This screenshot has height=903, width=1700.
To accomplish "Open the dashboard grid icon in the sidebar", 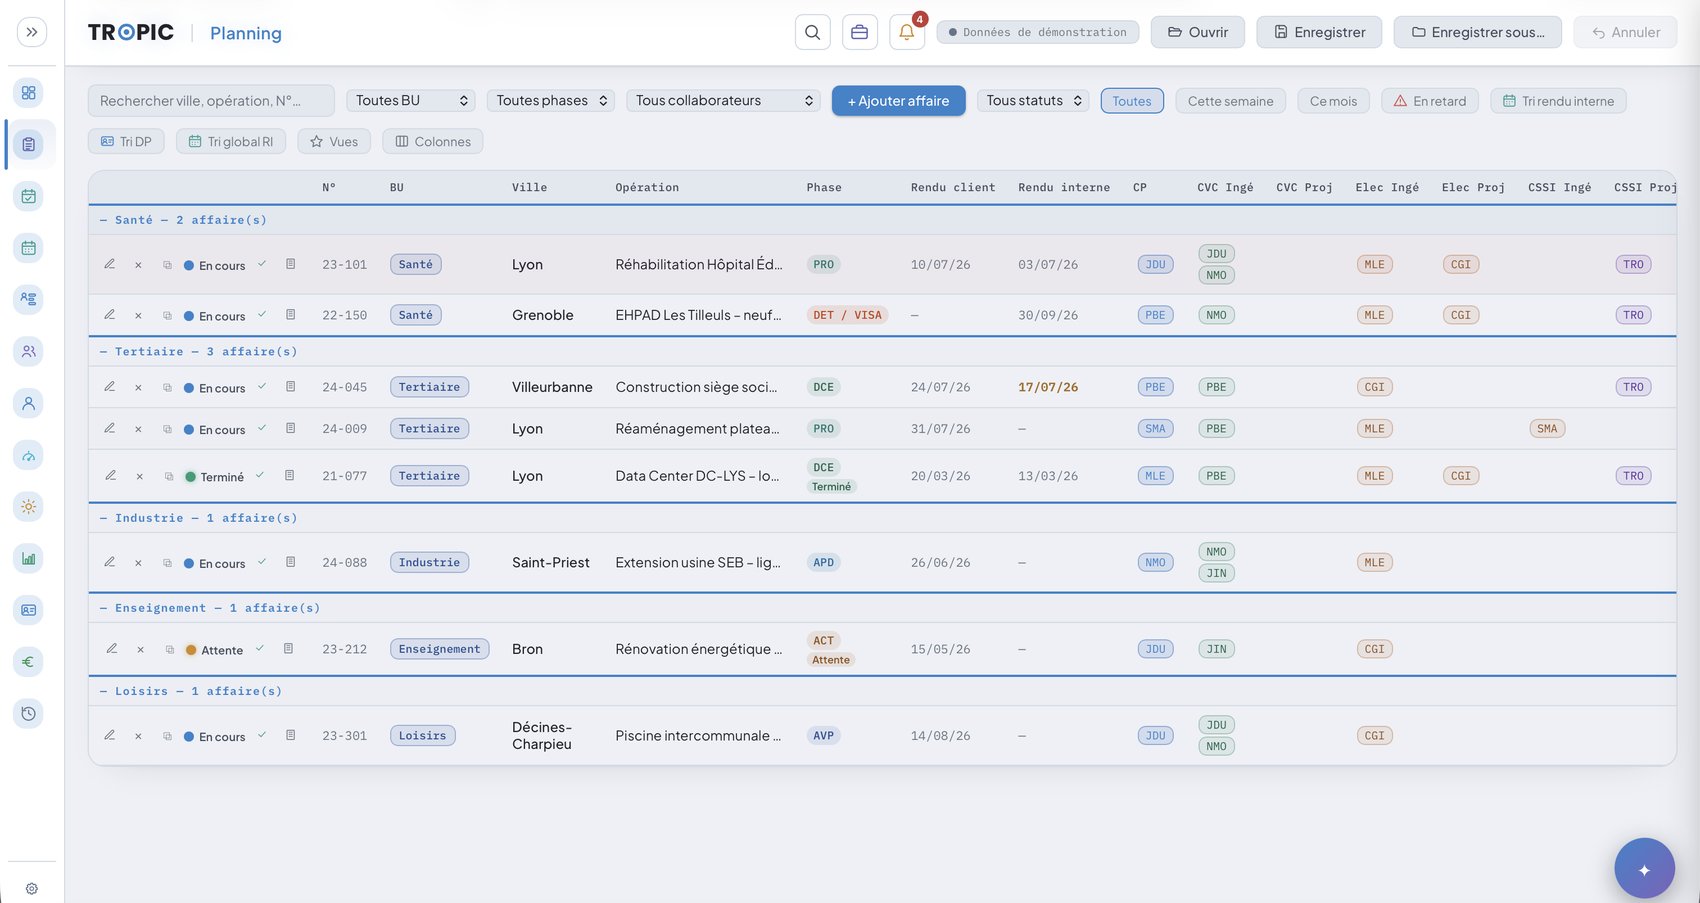I will coord(29,93).
